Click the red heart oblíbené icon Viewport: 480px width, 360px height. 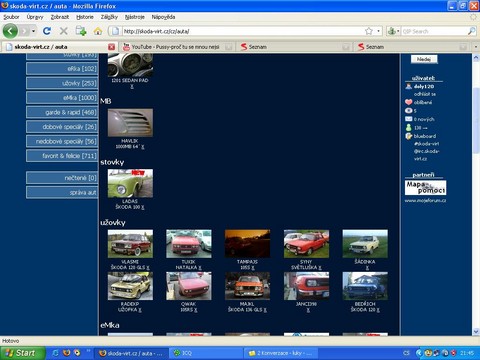[409, 102]
